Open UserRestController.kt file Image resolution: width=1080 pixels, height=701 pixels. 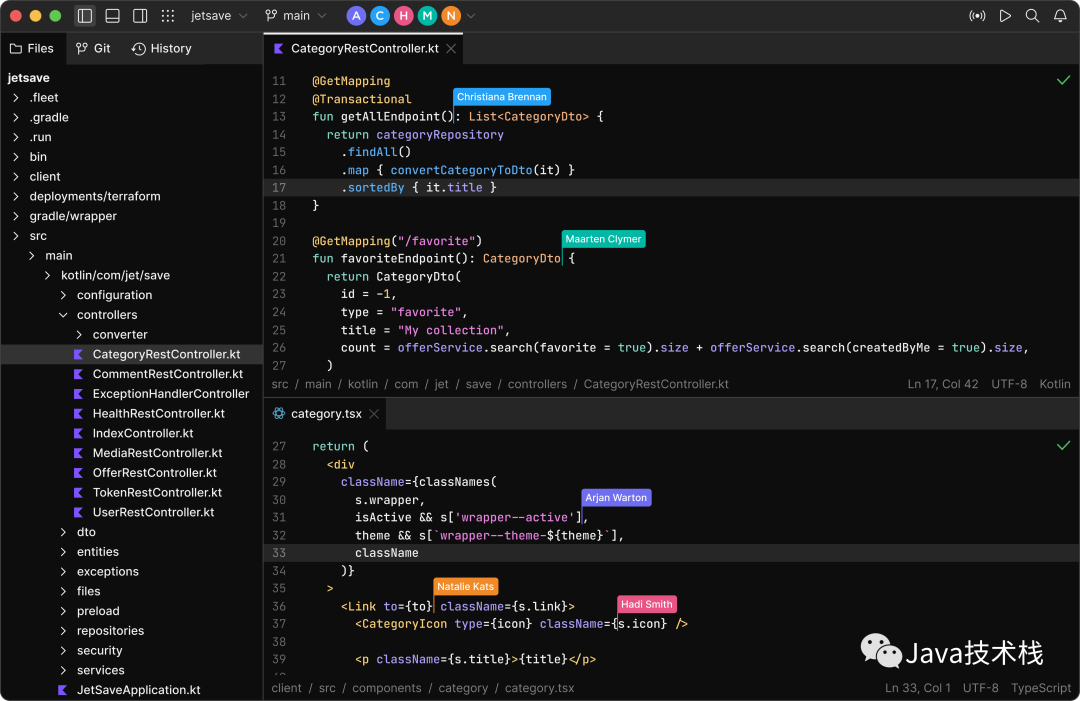153,512
